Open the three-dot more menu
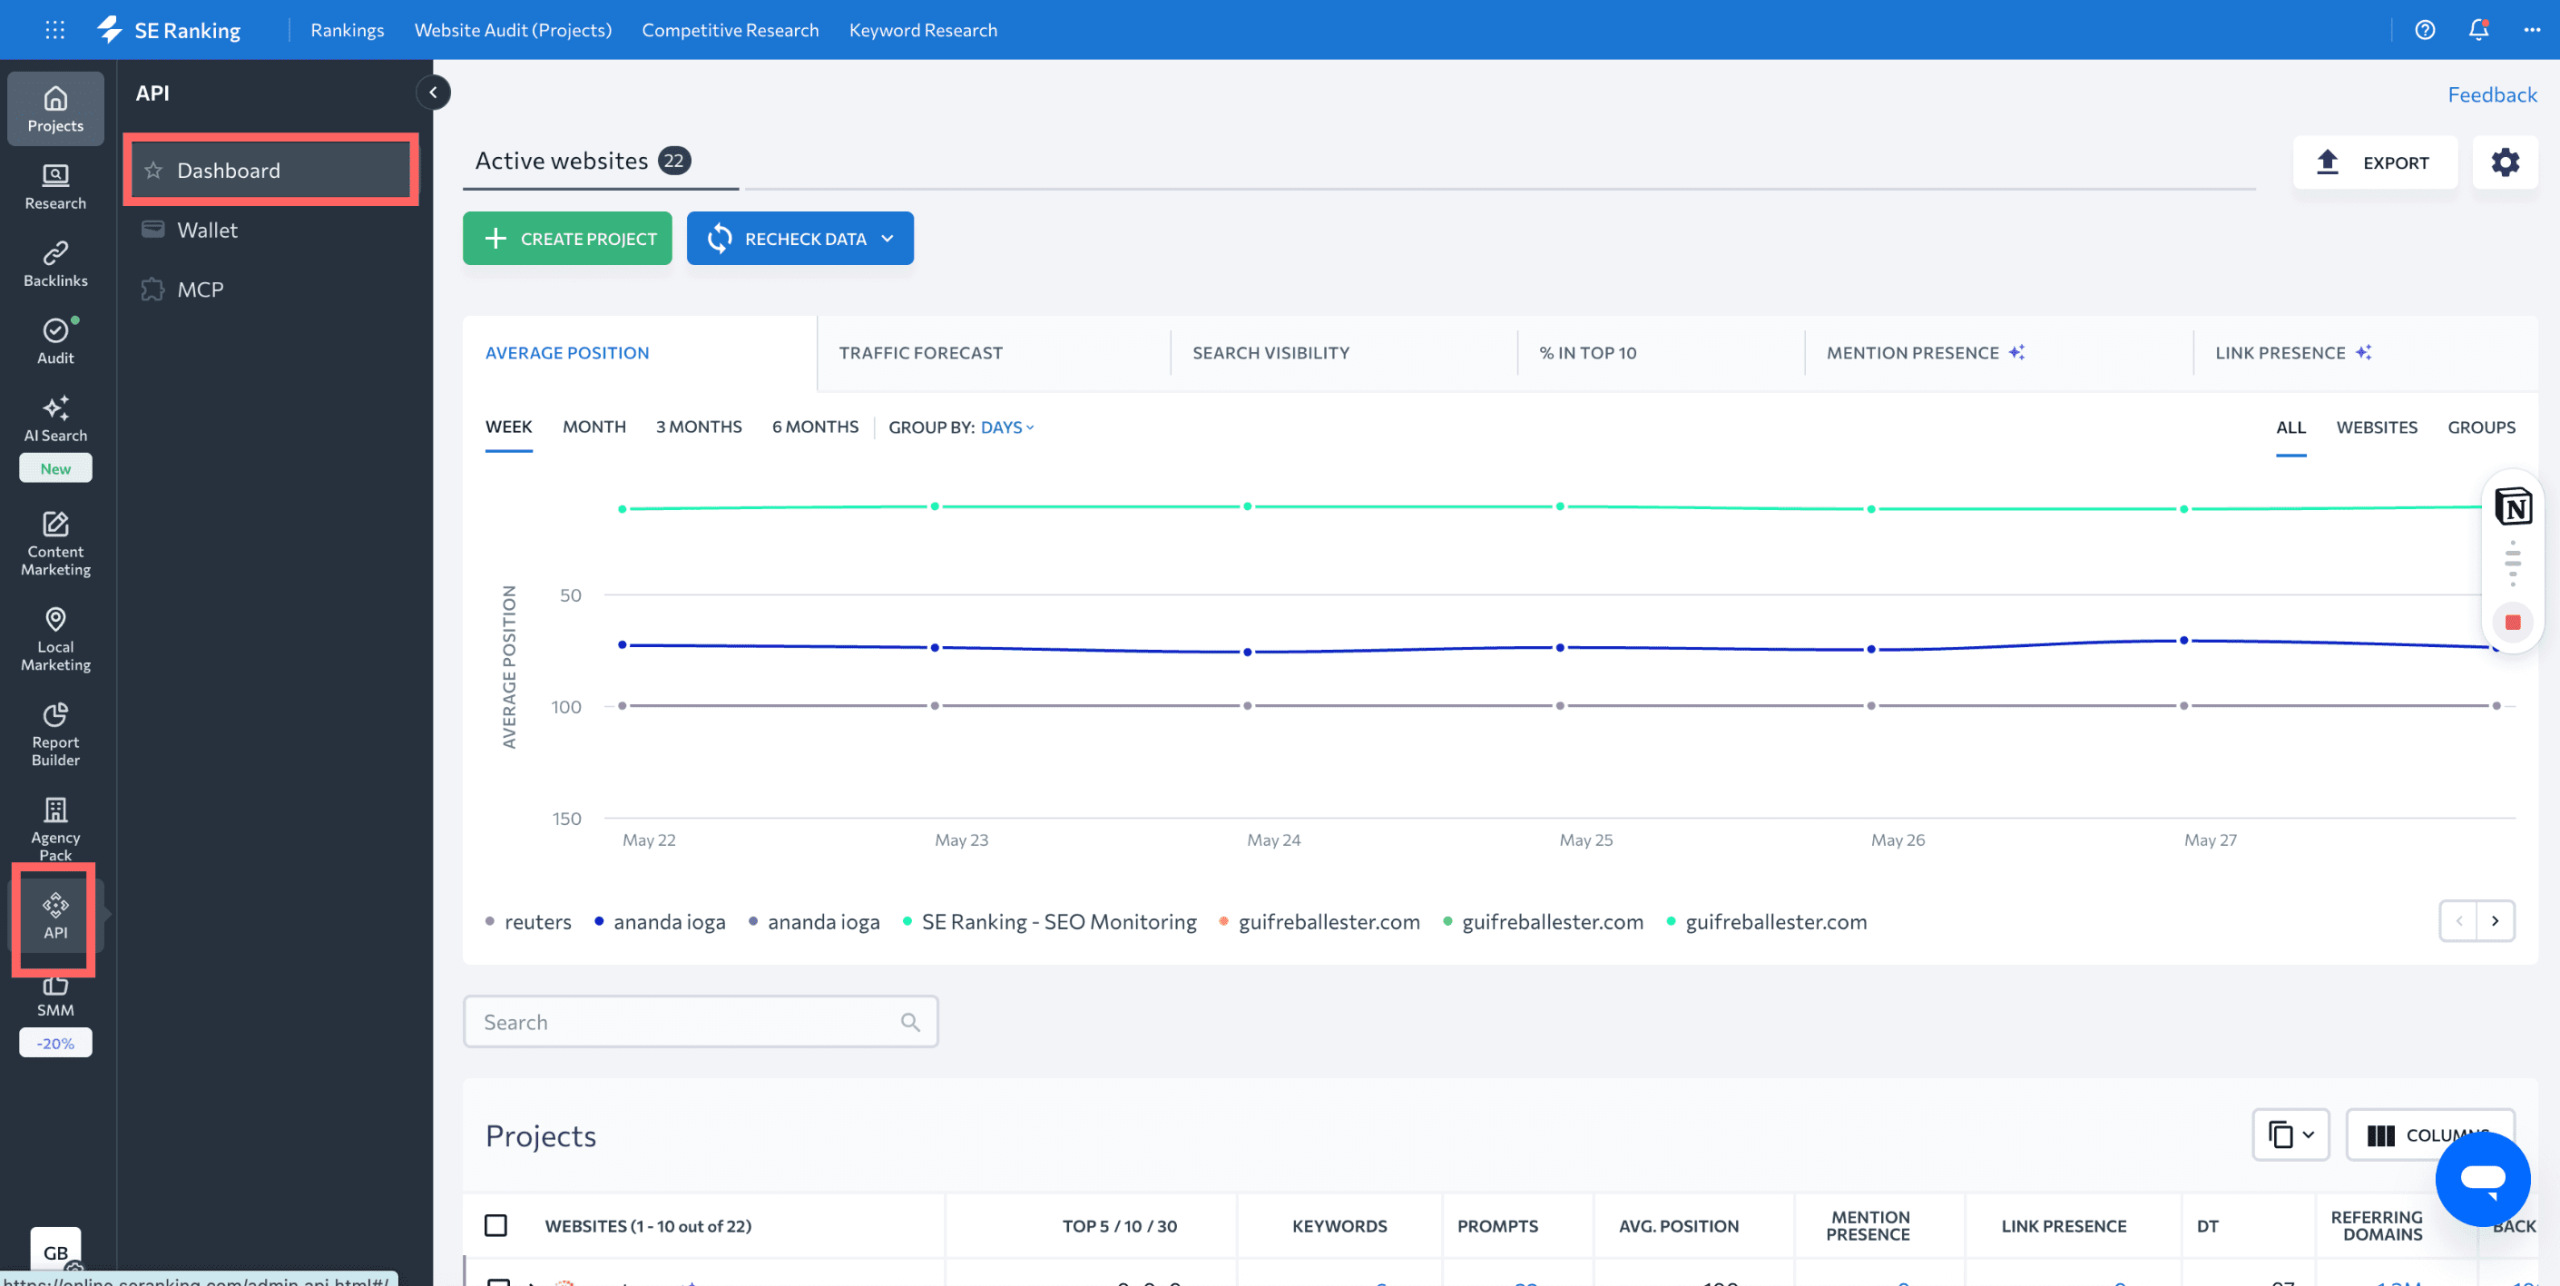The image size is (2560, 1286). click(x=2532, y=30)
